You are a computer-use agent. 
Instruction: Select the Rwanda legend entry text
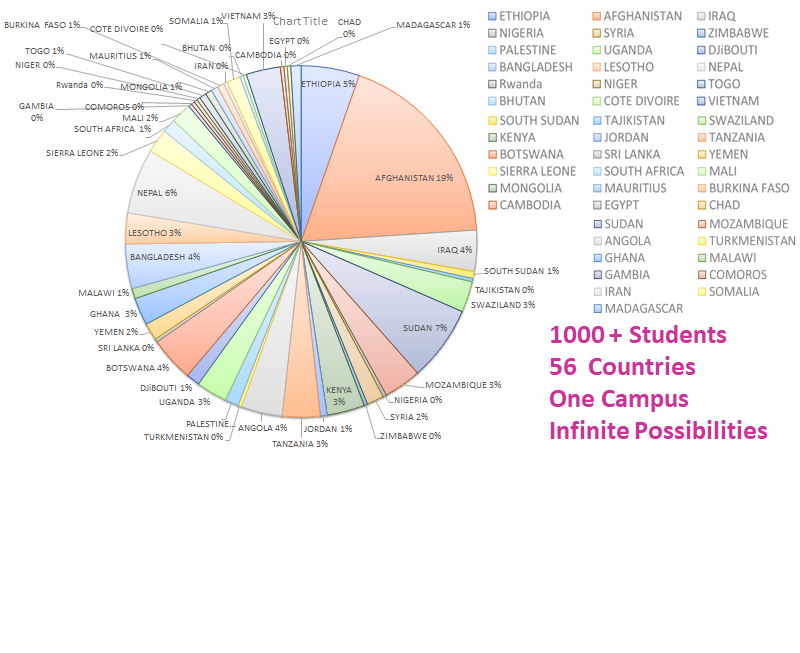coord(520,84)
